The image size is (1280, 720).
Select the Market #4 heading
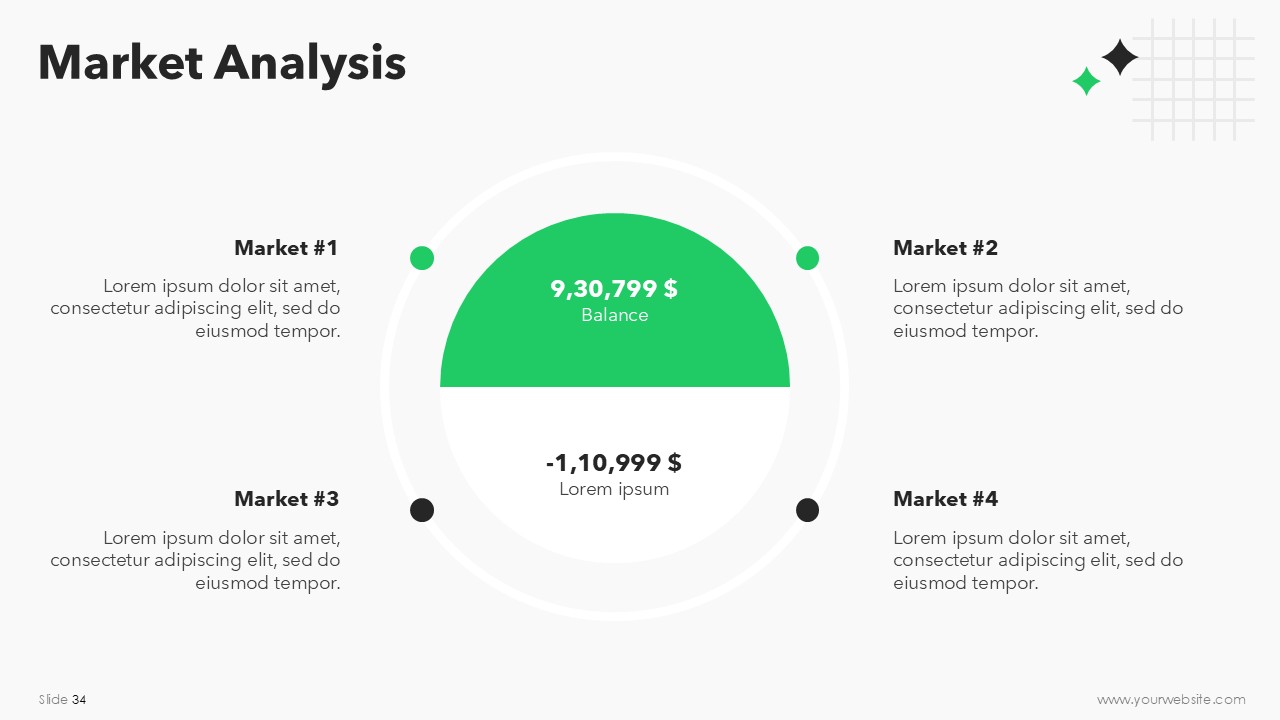(x=946, y=499)
